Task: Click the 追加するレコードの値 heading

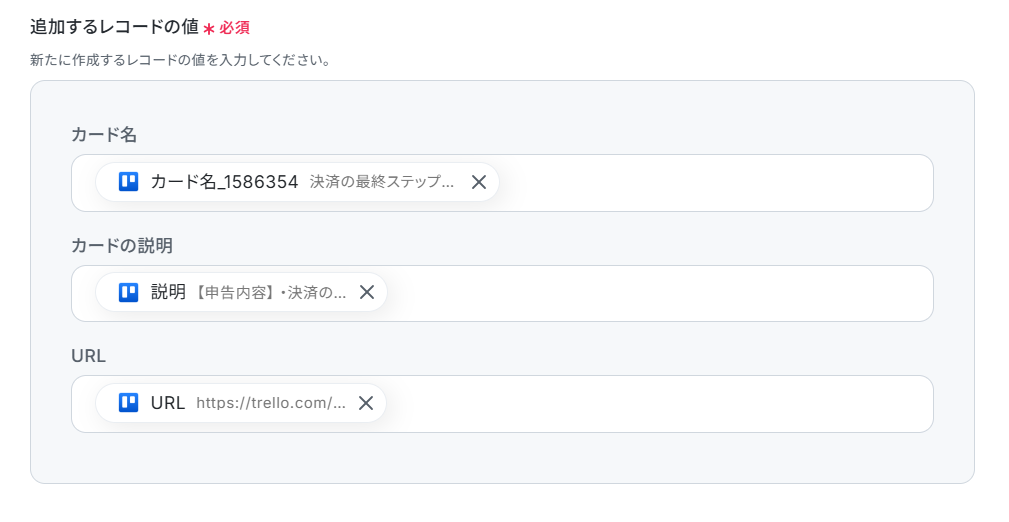Action: point(114,27)
